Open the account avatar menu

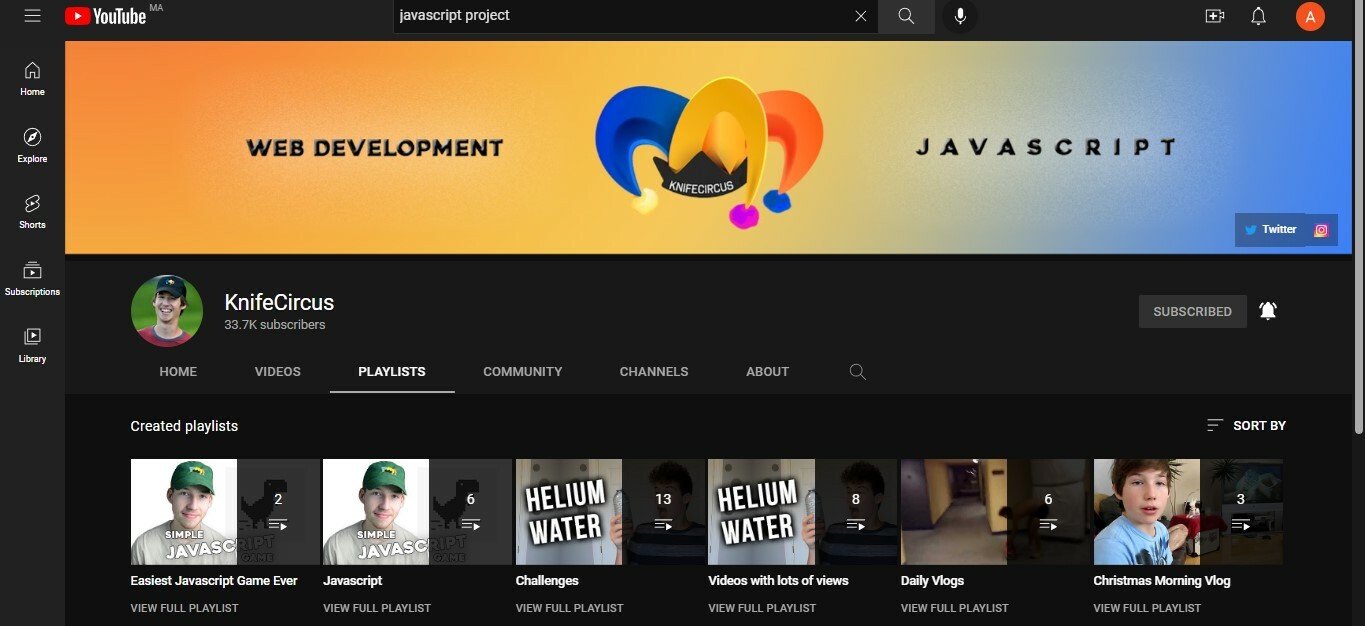point(1309,16)
